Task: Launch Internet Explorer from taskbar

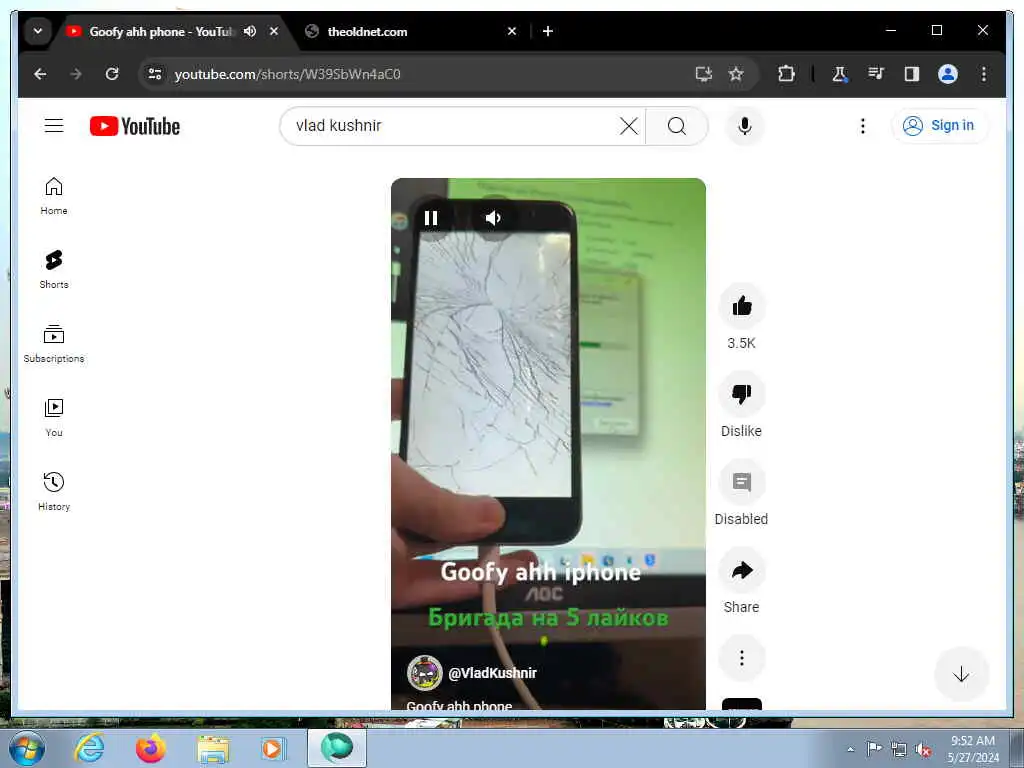Action: coord(89,748)
